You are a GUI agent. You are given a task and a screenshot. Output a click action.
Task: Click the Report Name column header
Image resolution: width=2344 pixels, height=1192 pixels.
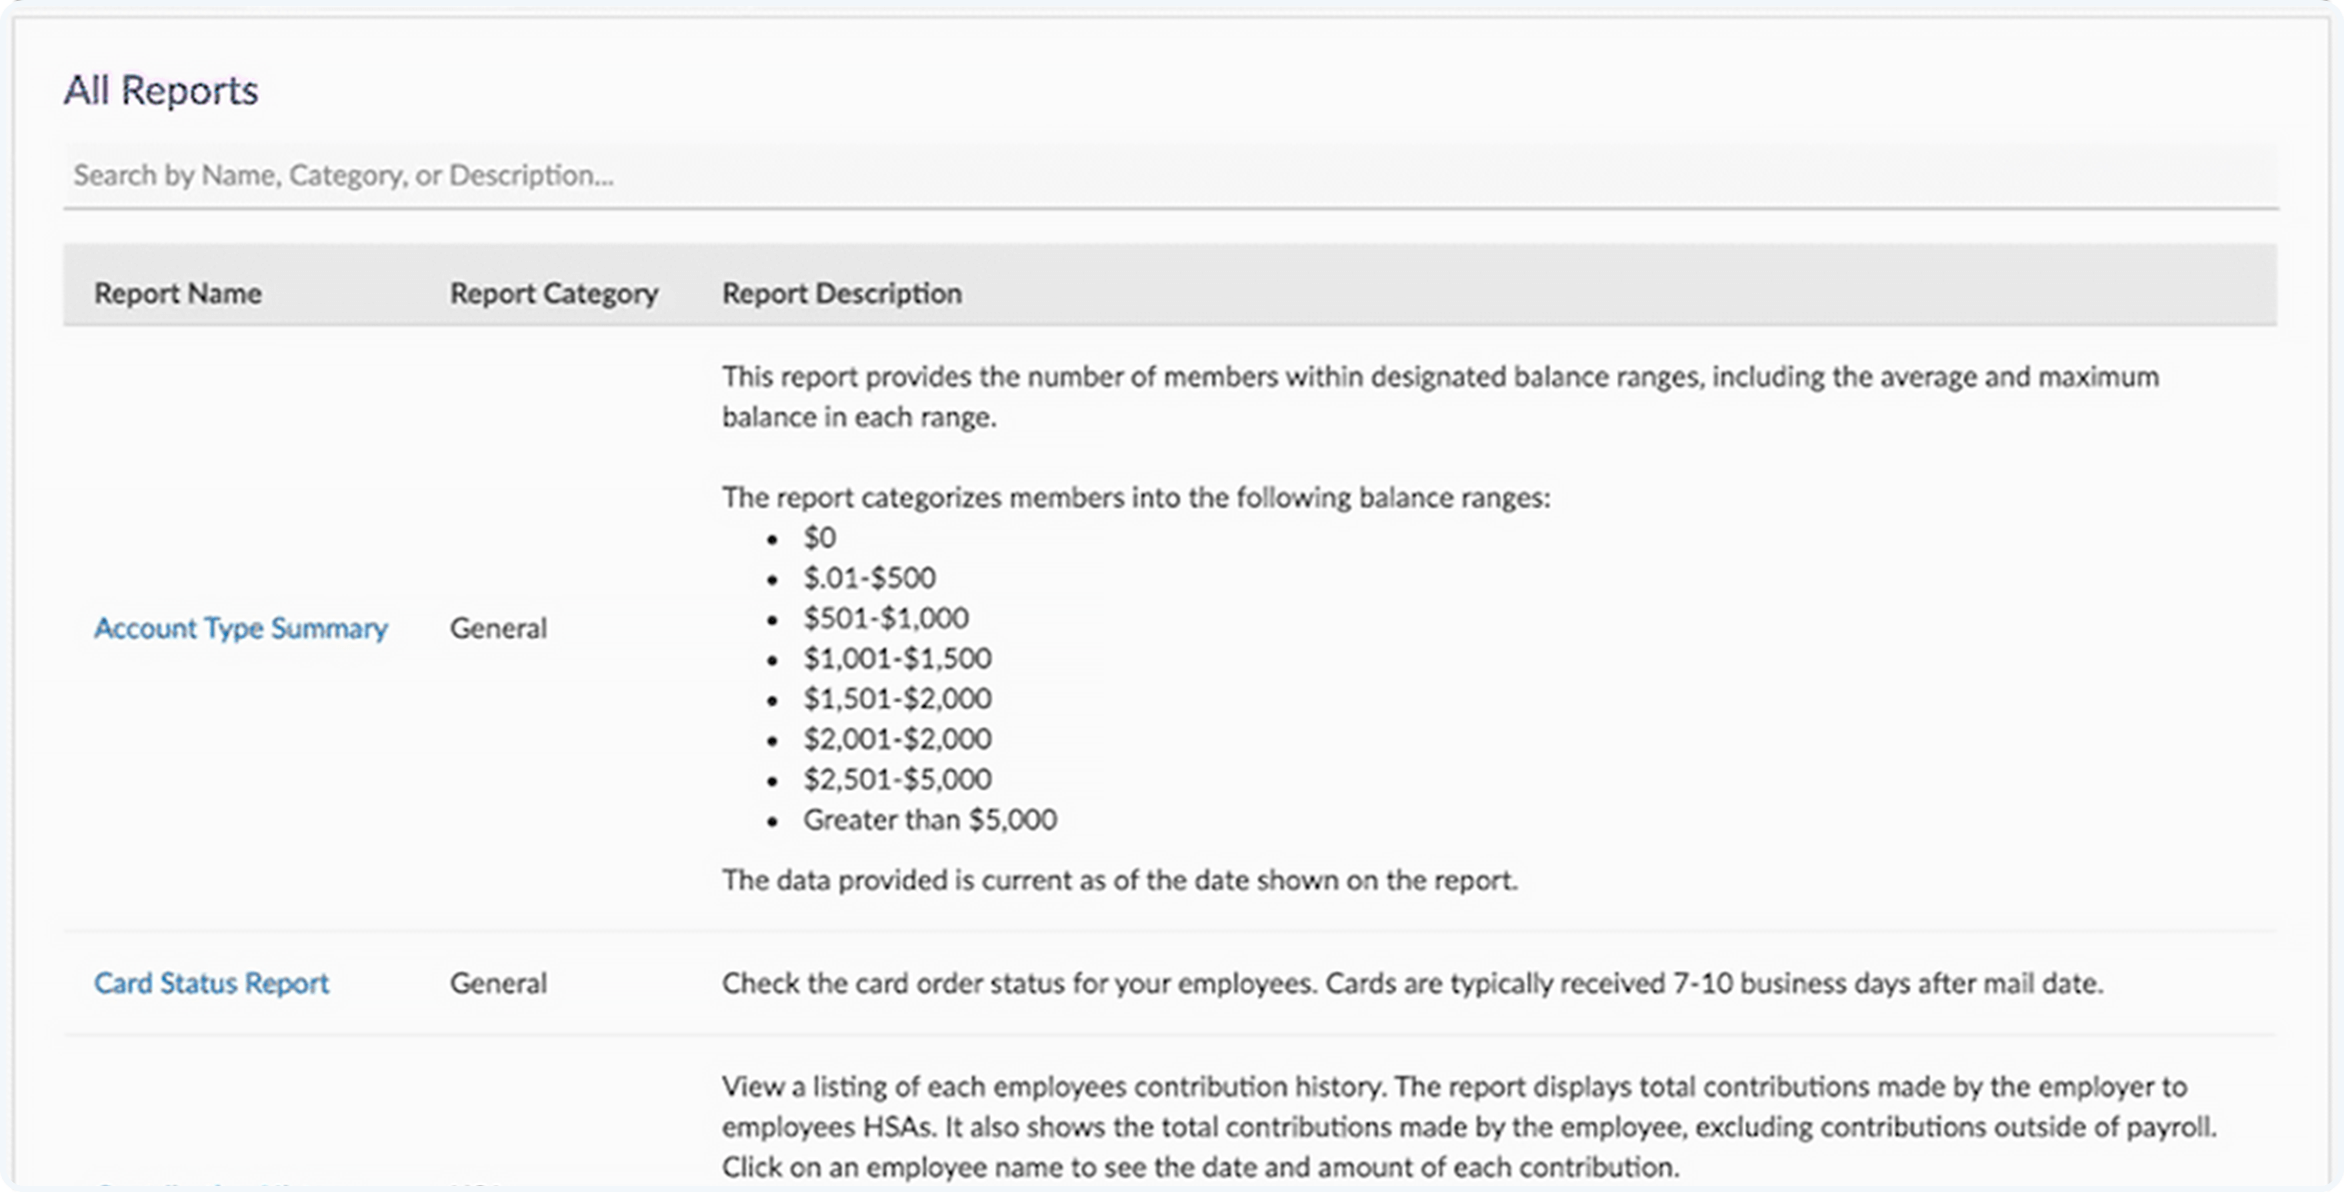[x=178, y=293]
